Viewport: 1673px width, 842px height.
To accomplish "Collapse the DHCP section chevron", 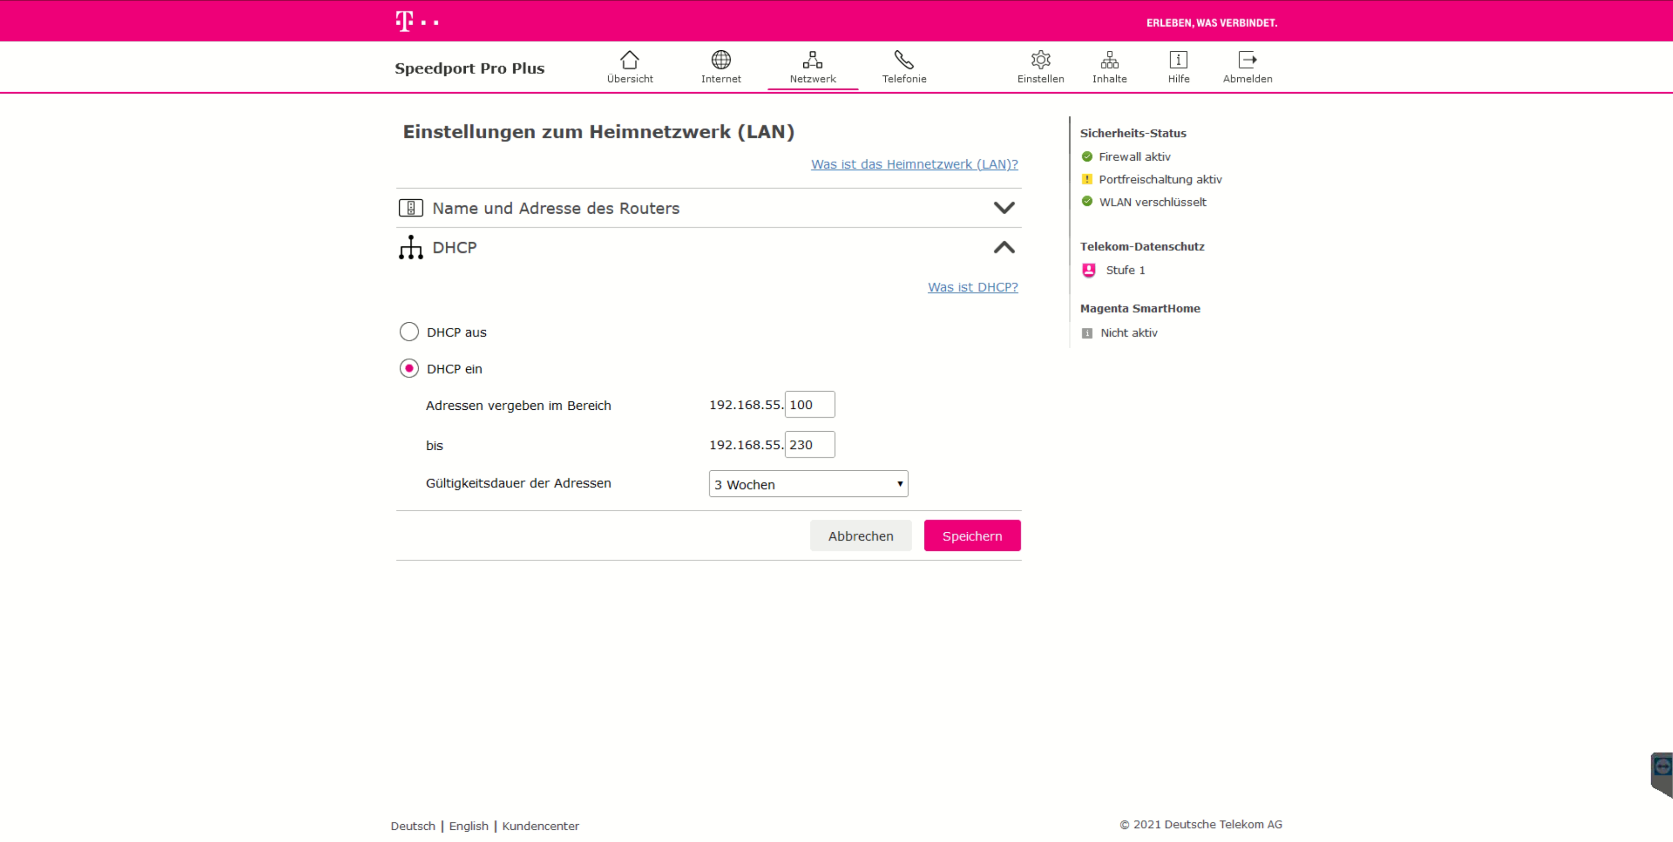I will [1004, 248].
